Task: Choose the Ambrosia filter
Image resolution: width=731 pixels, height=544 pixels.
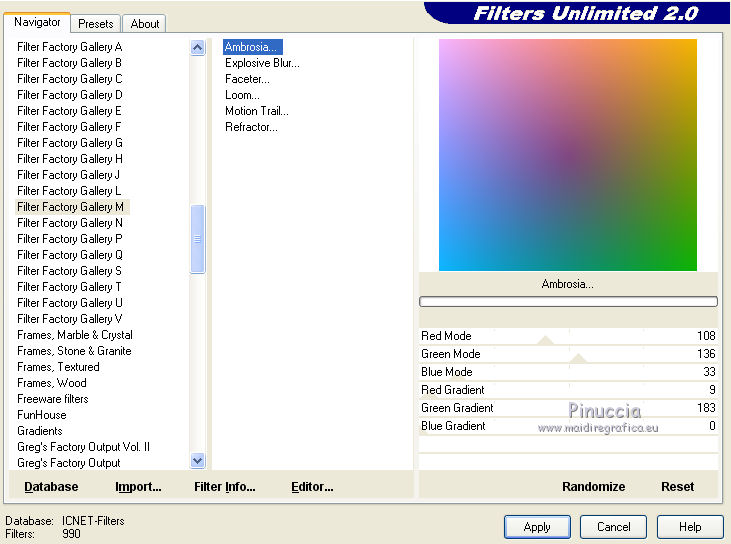Action: [x=252, y=47]
